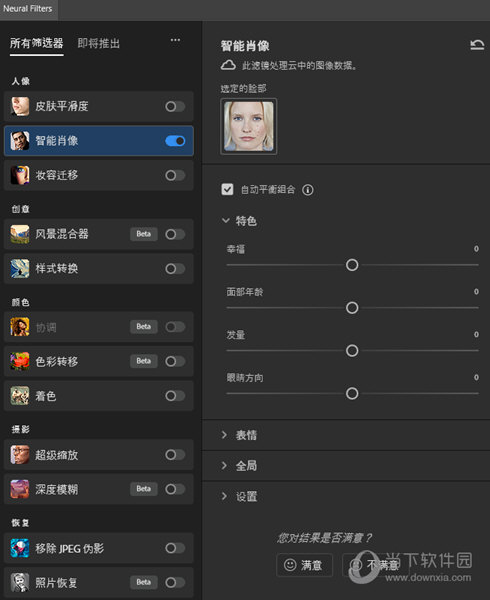Viewport: 490px width, 600px height.
Task: Expand the 全局 section
Action: coord(225,465)
